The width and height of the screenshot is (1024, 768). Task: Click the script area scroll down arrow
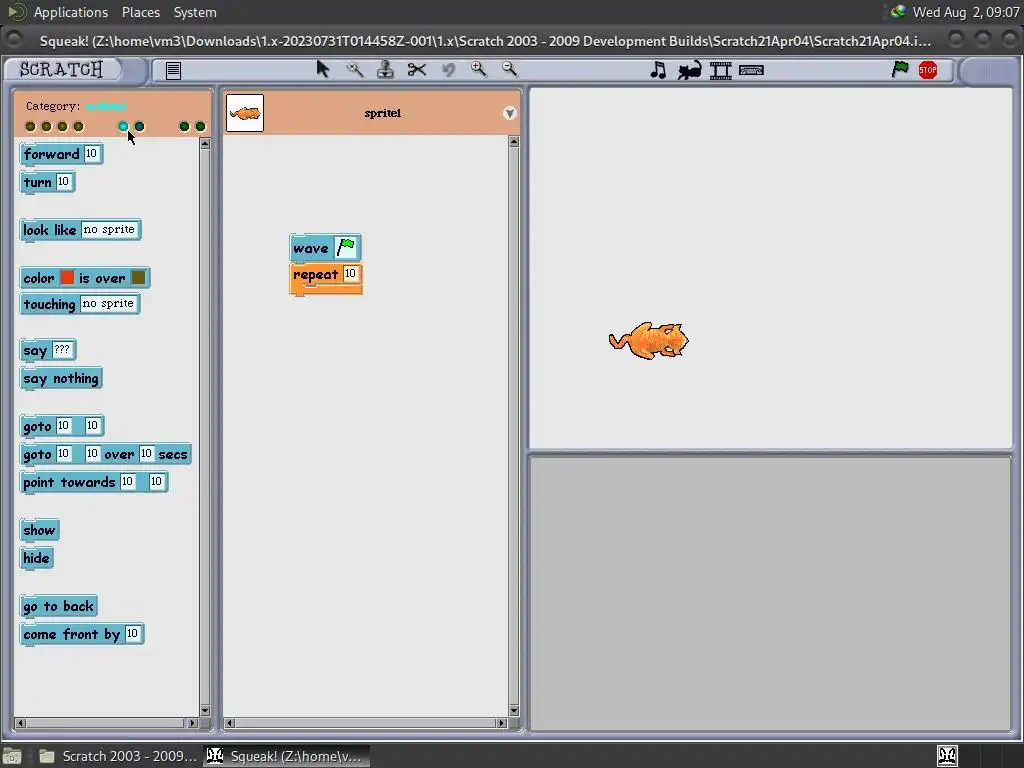click(x=514, y=711)
